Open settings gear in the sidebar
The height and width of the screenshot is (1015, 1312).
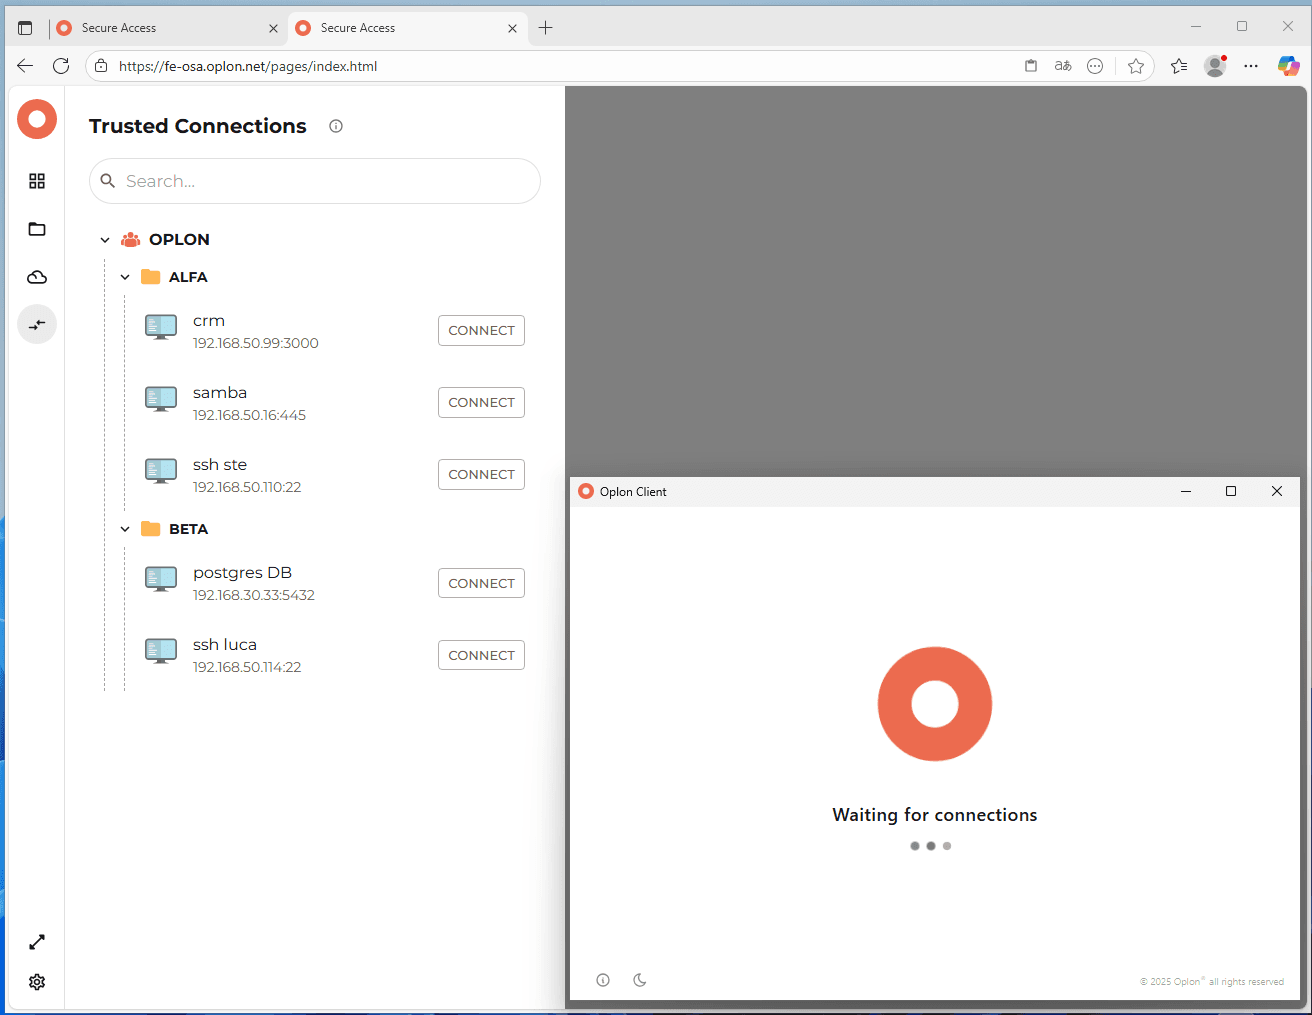tap(37, 982)
